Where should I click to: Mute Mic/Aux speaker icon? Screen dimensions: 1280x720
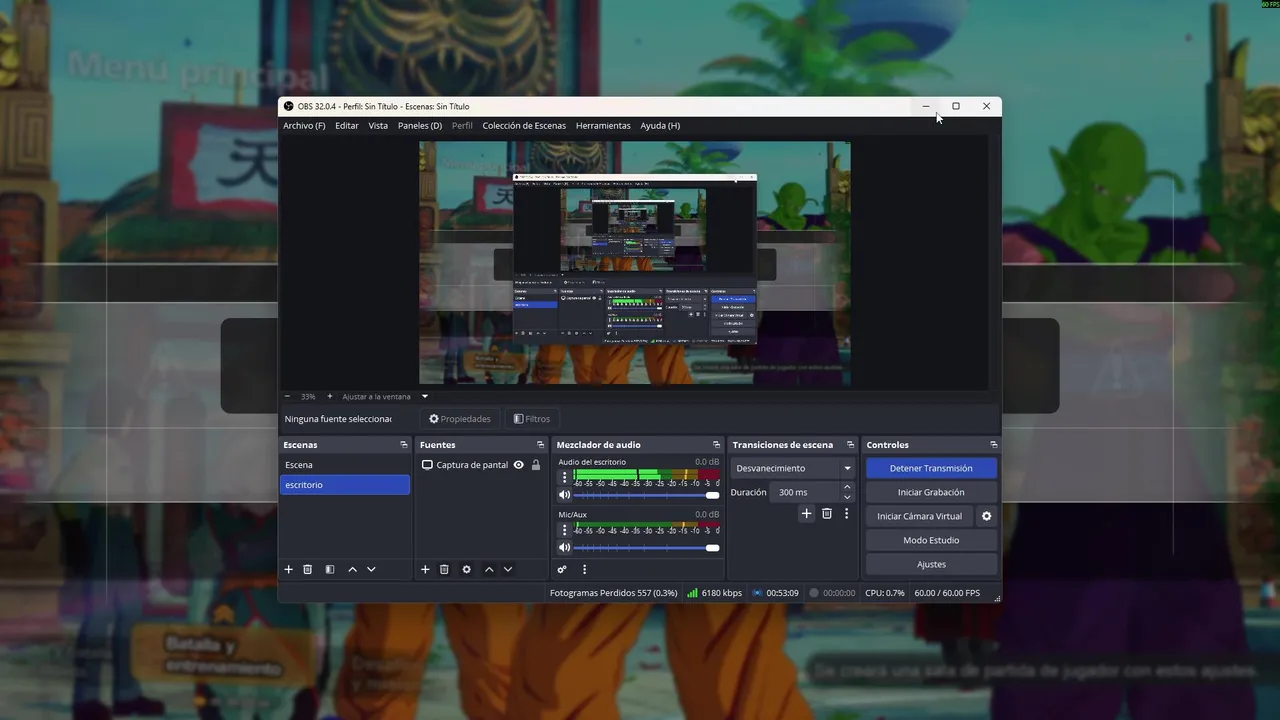[564, 548]
